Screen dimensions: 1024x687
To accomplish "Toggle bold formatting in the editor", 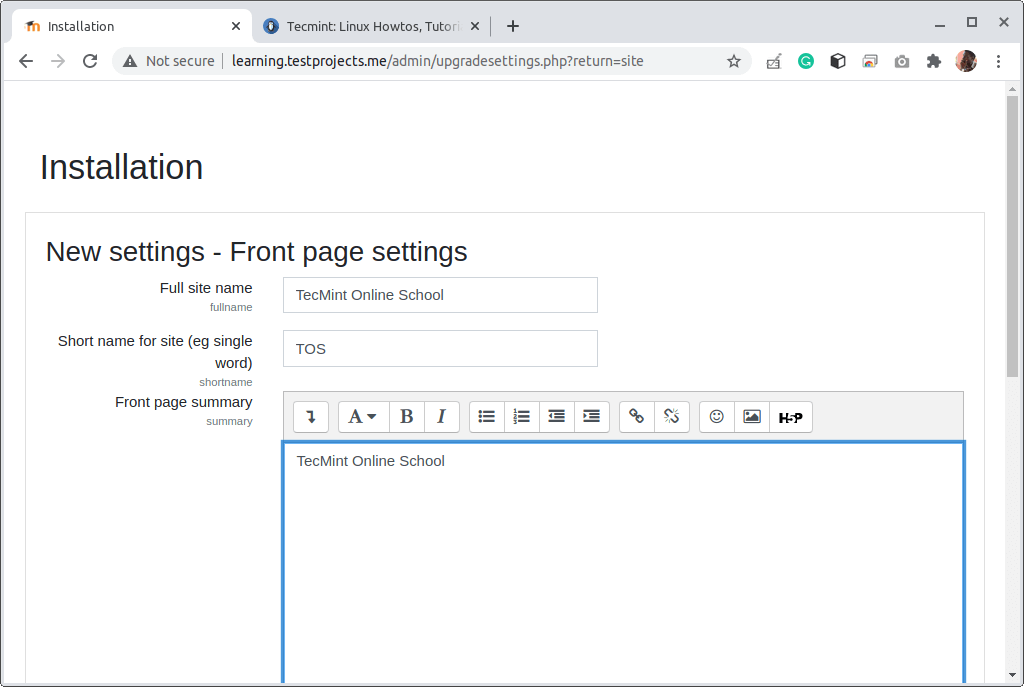I will [x=407, y=417].
